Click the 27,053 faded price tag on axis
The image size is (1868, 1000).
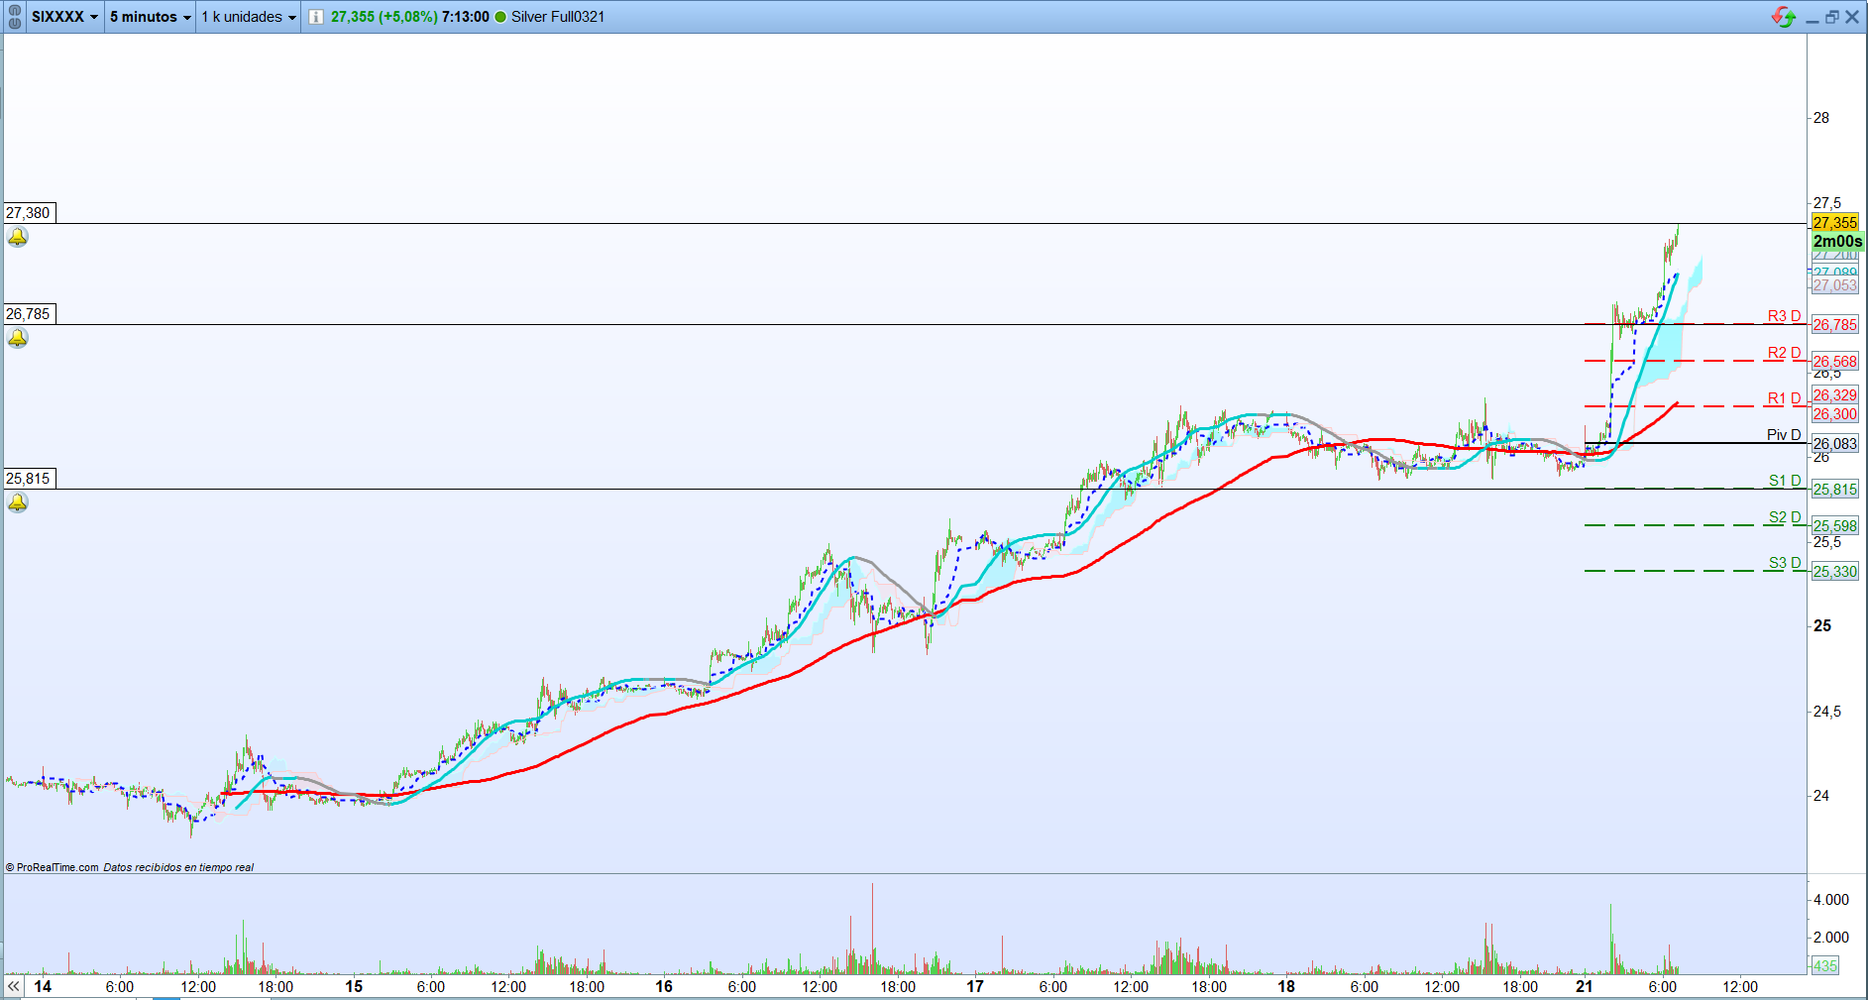[x=1835, y=286]
